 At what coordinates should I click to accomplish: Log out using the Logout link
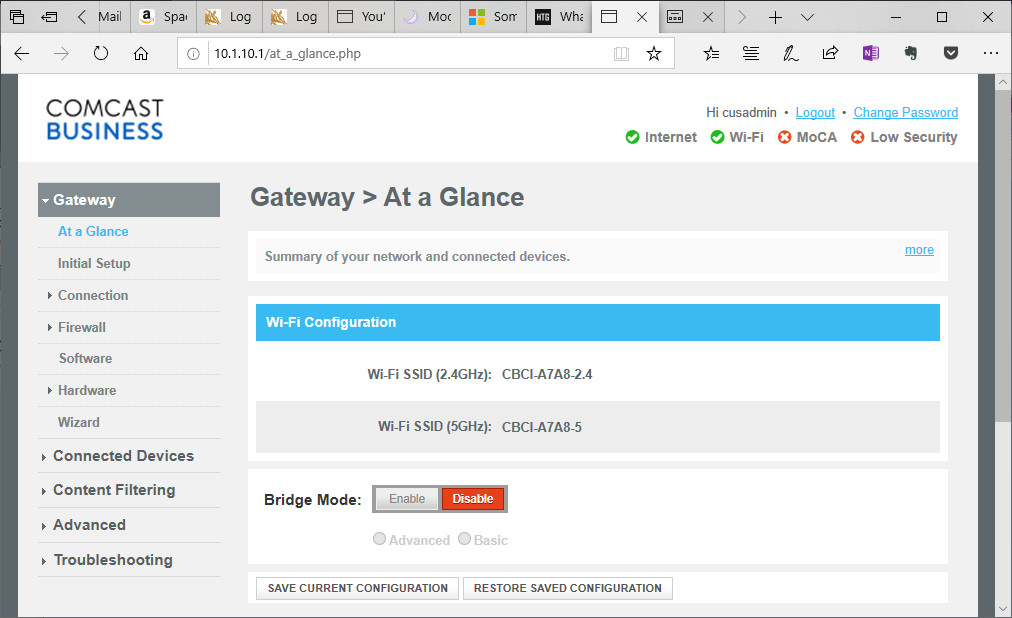coord(815,112)
